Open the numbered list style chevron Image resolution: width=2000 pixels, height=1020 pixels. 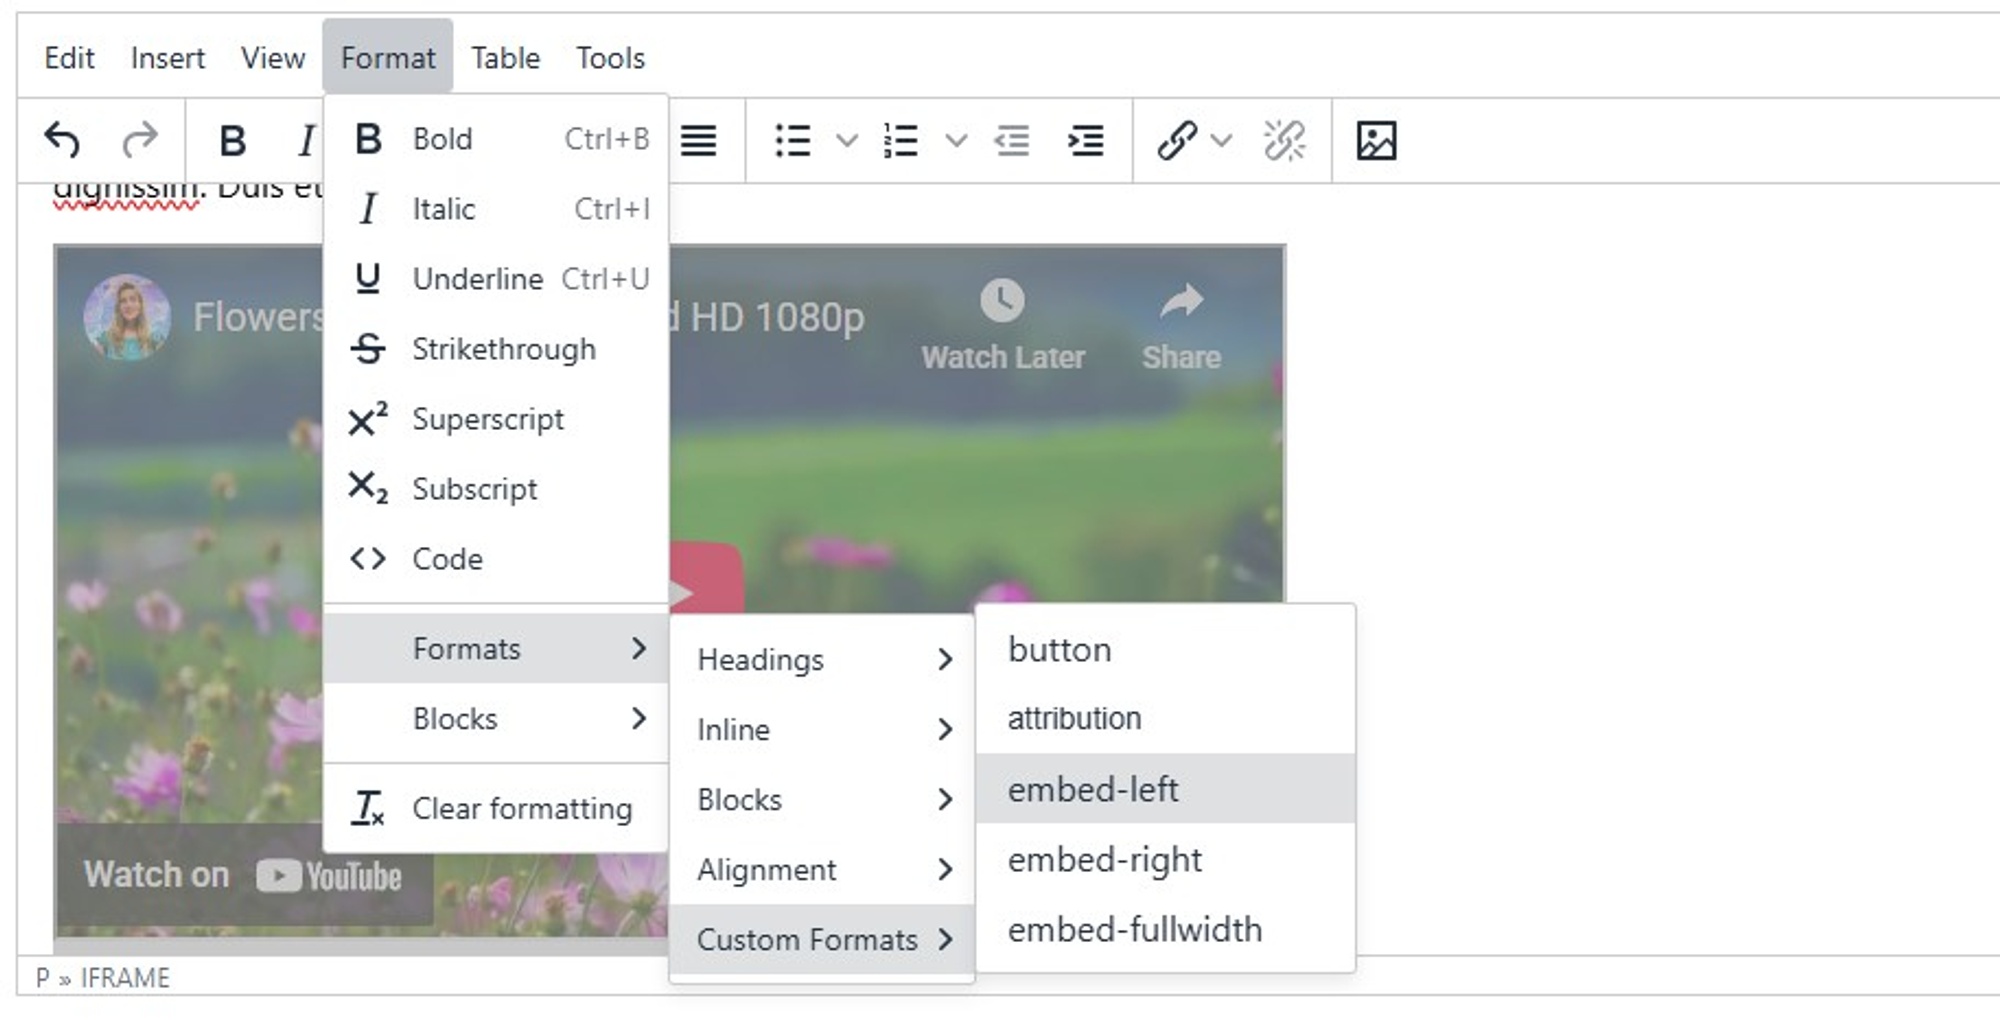[956, 141]
